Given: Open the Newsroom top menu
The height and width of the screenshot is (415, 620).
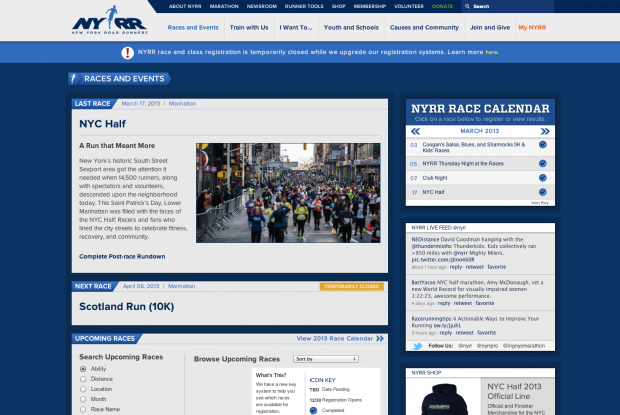Looking at the screenshot, I should click(262, 6).
